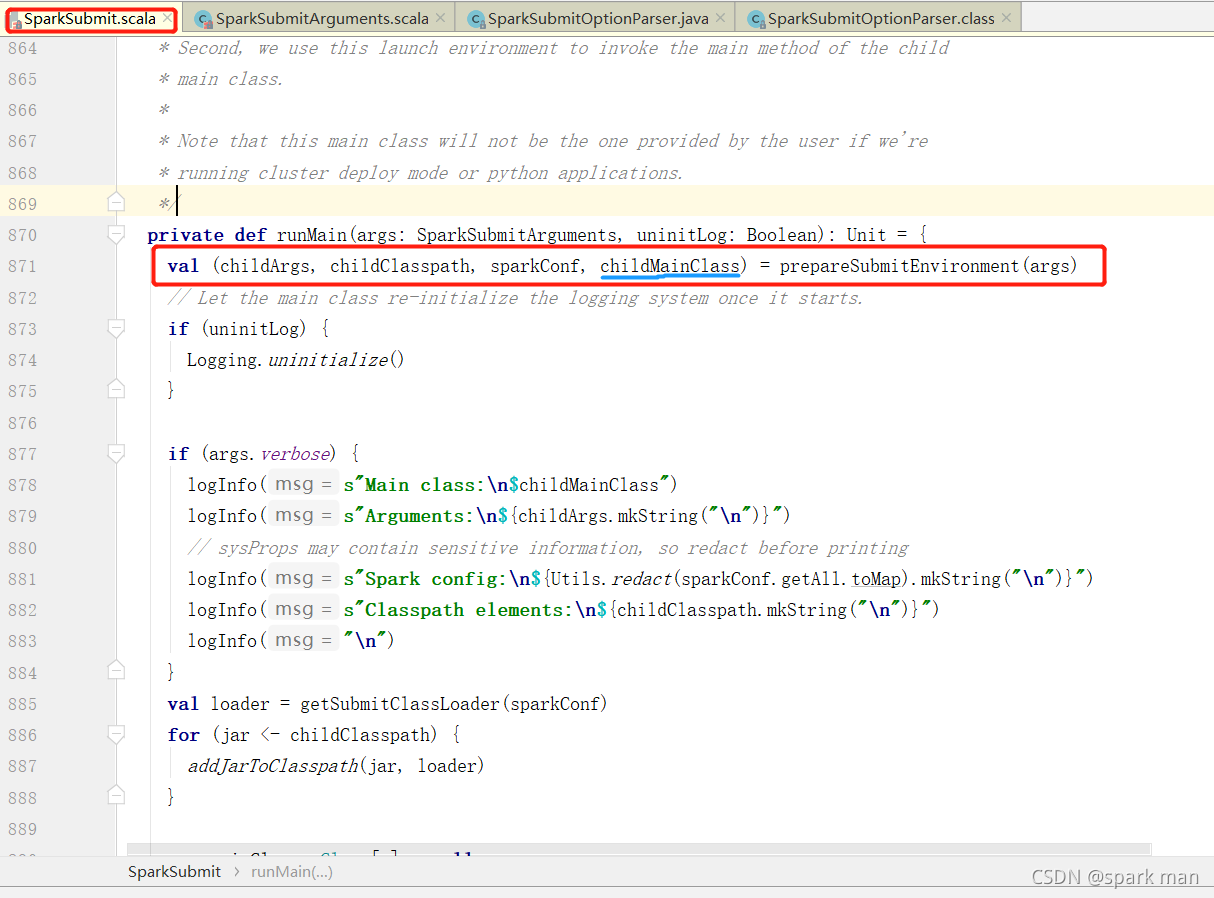Click logInfo on the Arguments line 879

point(222,516)
